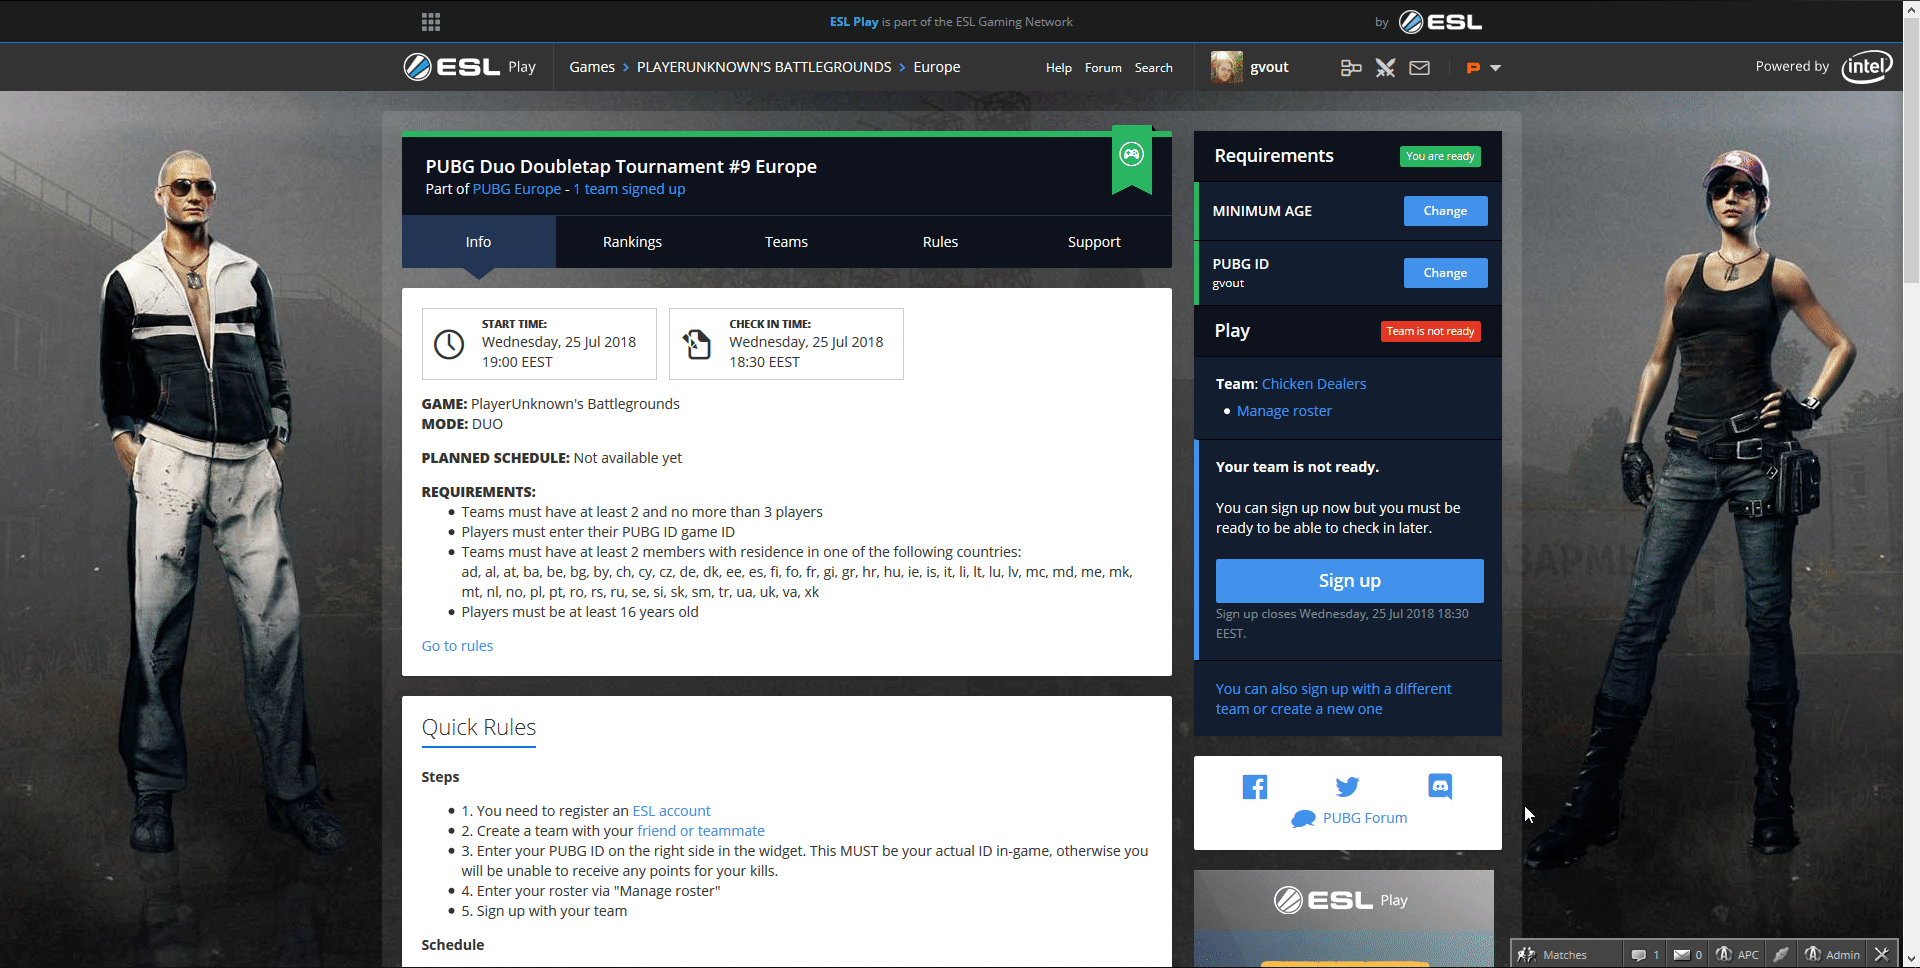Click the You are ready status badge
This screenshot has width=1920, height=968.
pos(1440,156)
